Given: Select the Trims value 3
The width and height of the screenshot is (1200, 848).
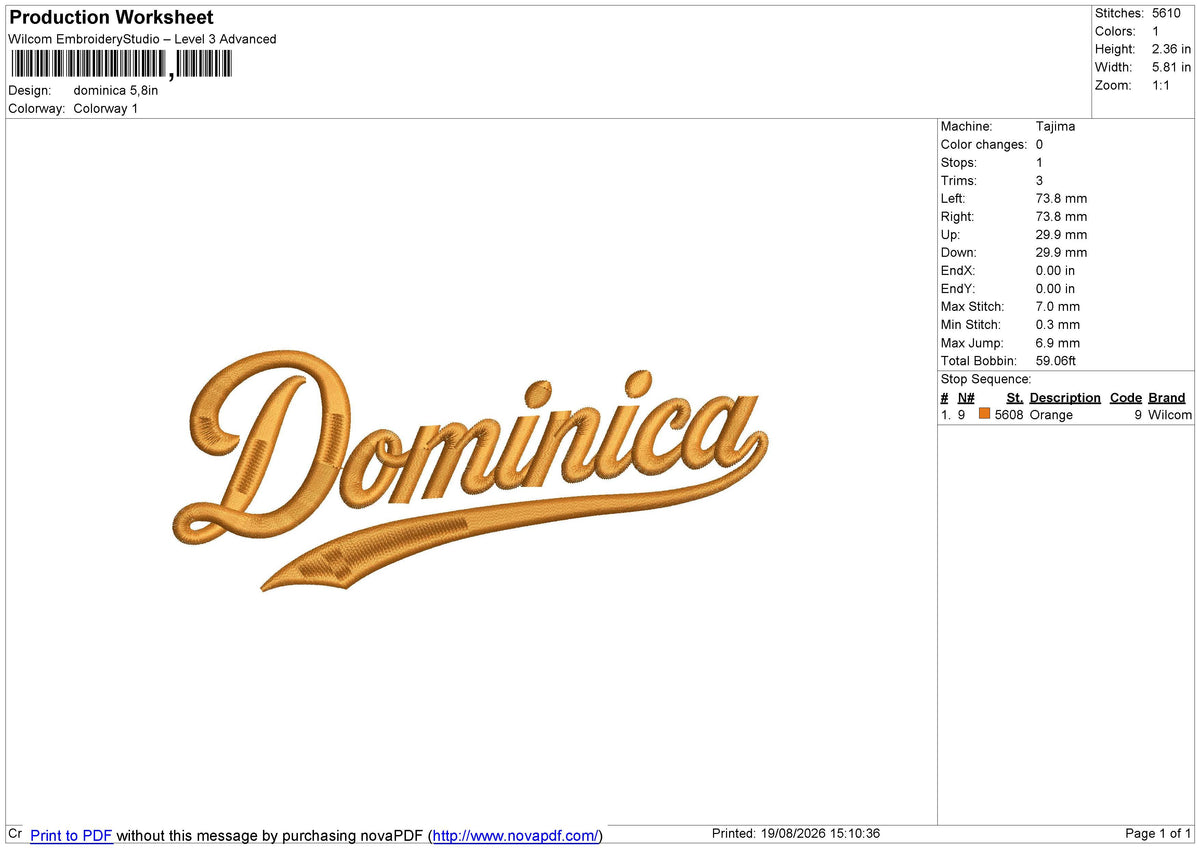Looking at the screenshot, I should point(1040,180).
